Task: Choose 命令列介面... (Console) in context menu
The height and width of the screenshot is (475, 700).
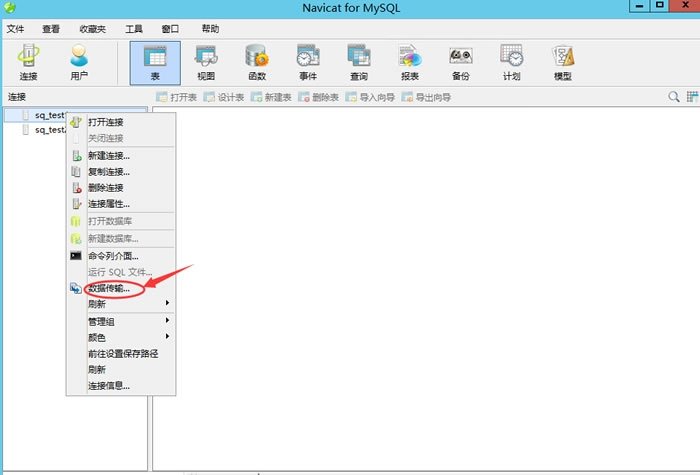Action: coord(121,256)
